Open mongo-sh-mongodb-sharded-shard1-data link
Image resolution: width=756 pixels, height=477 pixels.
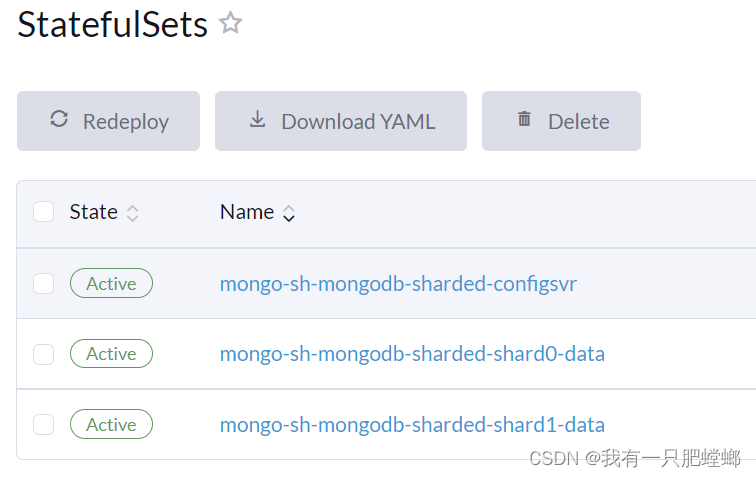point(412,425)
